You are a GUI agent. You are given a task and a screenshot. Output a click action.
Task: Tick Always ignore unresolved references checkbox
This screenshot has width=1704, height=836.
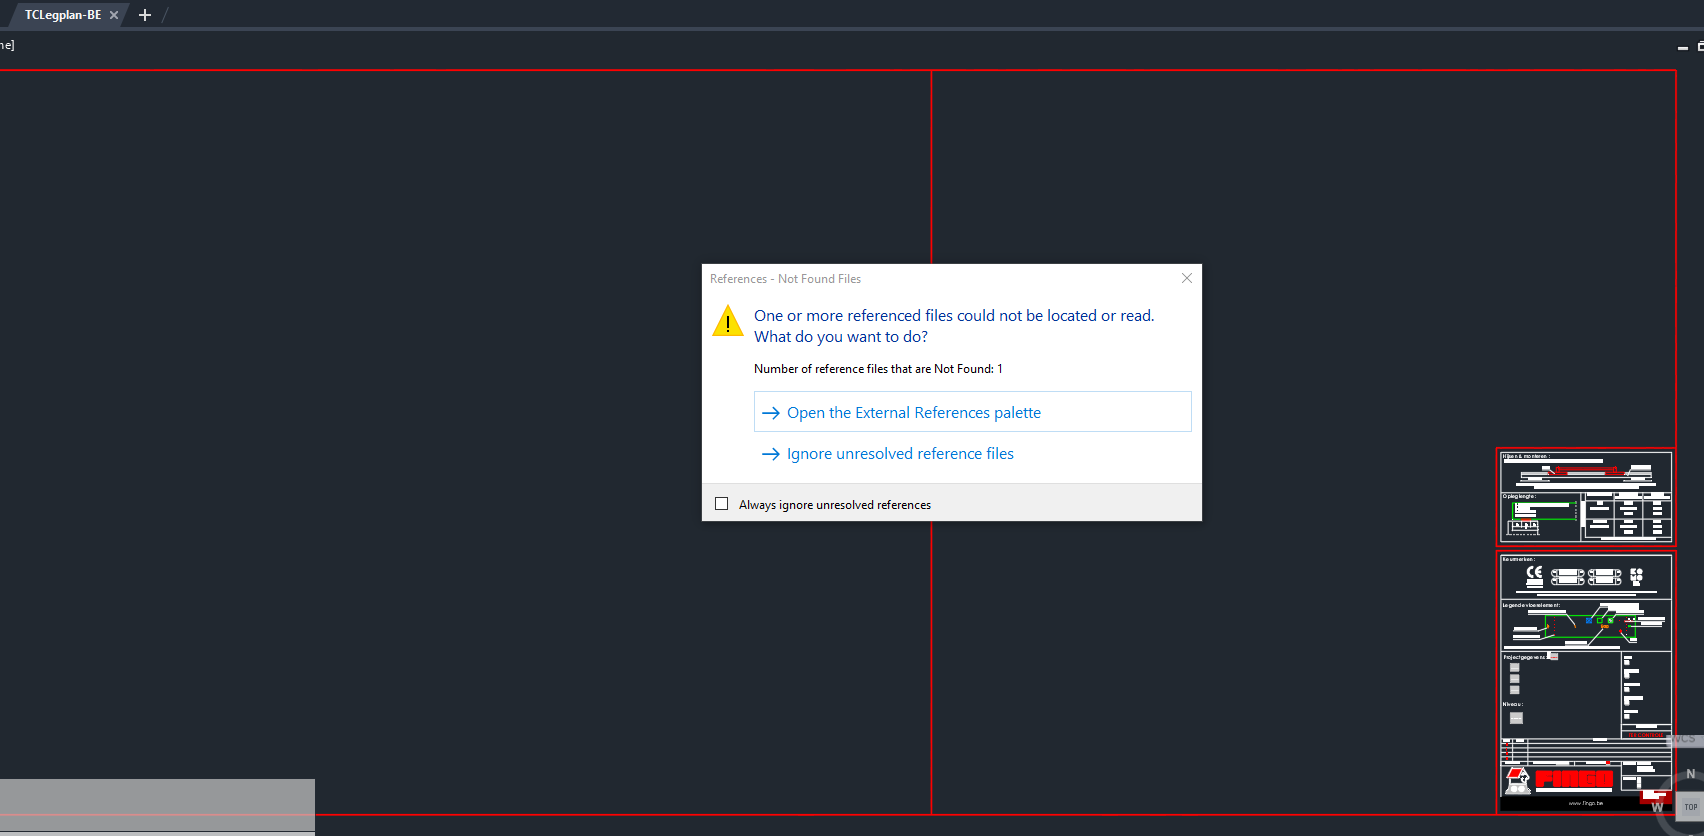coord(722,504)
